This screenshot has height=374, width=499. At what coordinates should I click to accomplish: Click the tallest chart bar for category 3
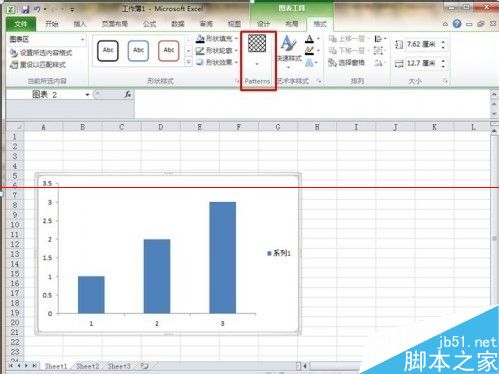223,257
